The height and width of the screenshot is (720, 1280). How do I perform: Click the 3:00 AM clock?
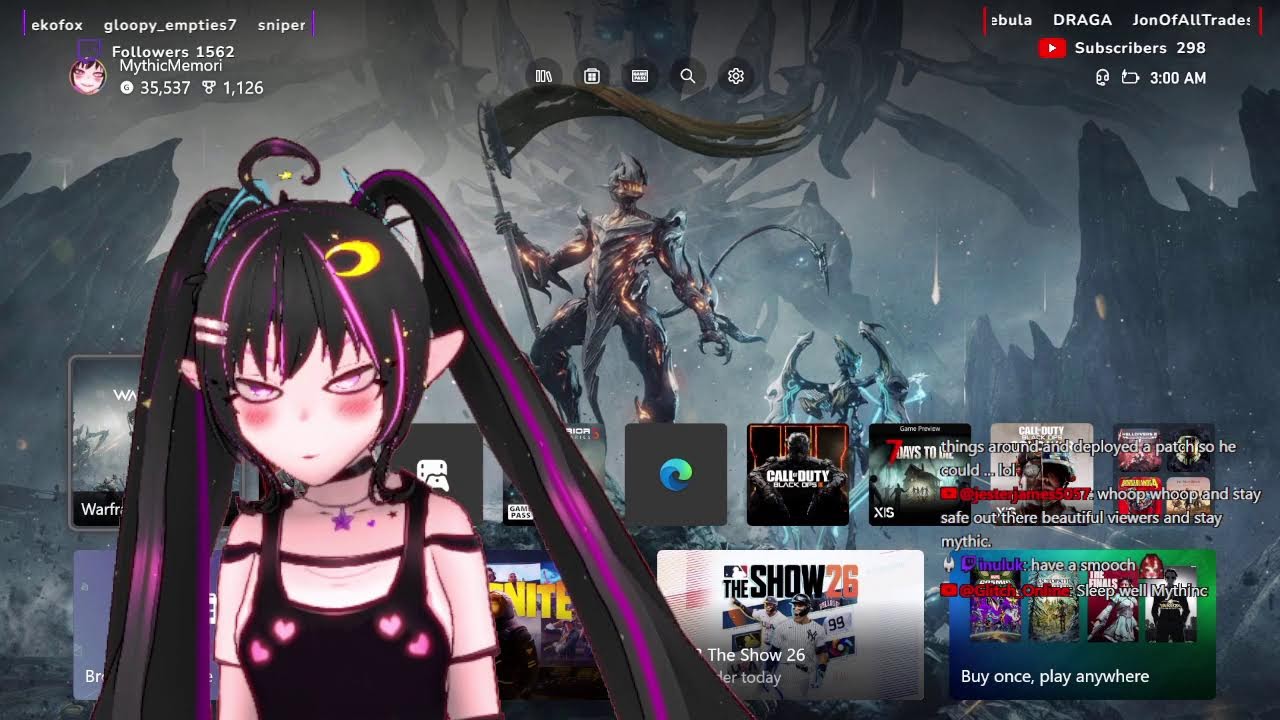point(1178,78)
